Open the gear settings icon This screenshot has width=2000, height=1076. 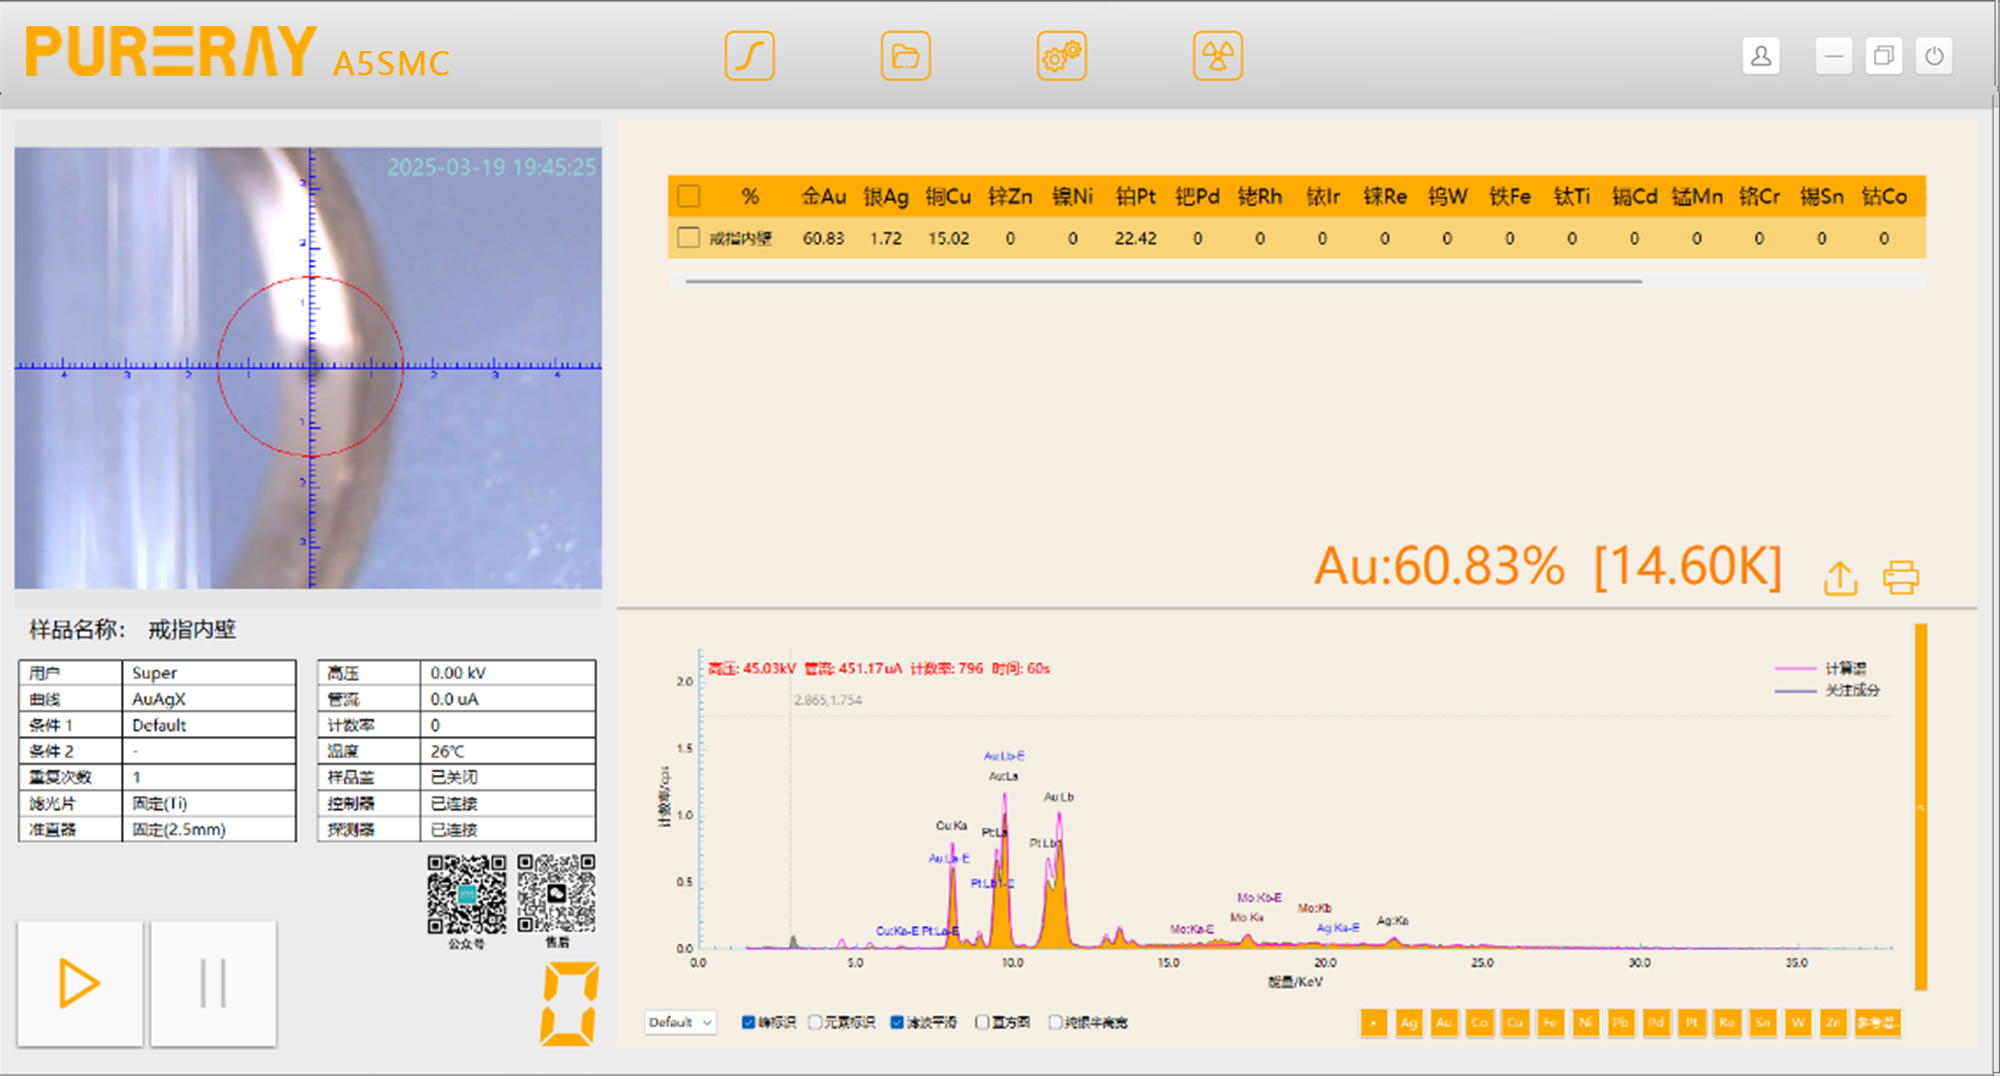point(1061,56)
